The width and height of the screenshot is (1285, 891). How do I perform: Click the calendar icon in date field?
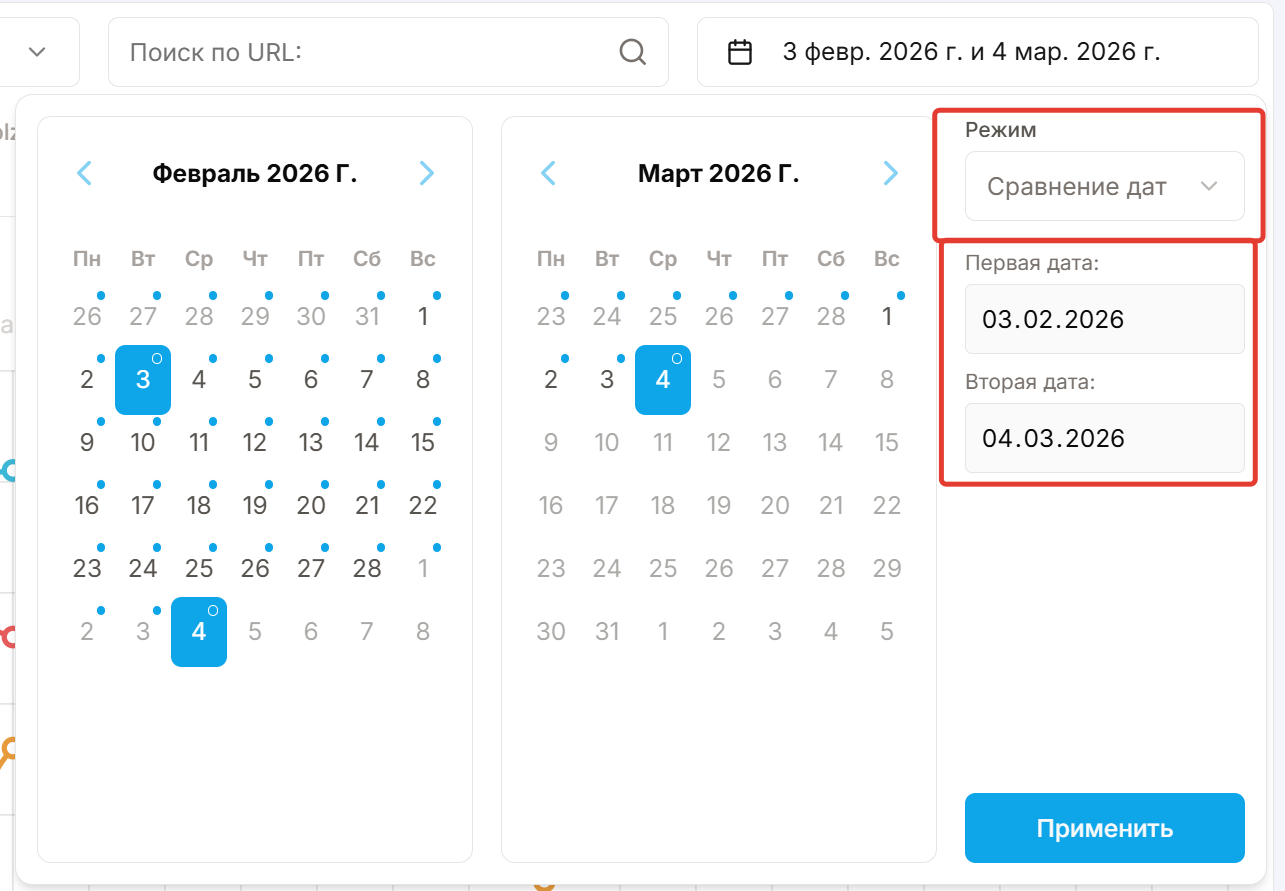pos(740,52)
